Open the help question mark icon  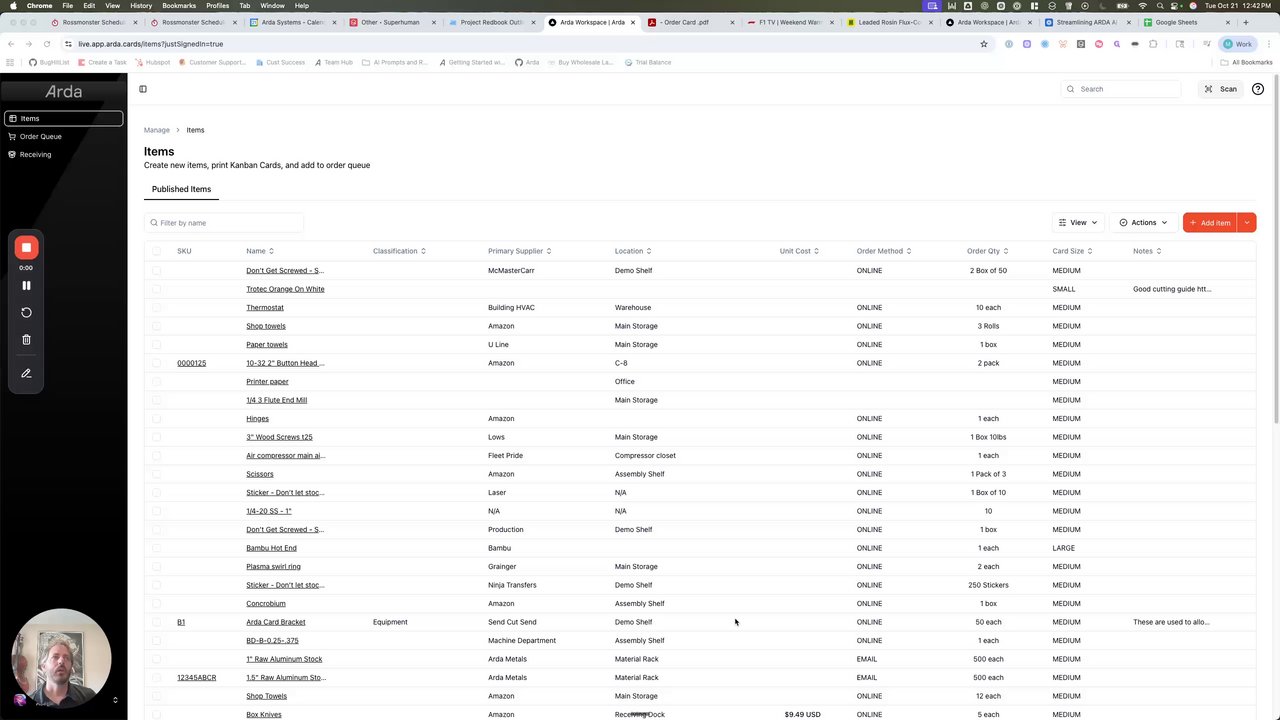(1258, 89)
